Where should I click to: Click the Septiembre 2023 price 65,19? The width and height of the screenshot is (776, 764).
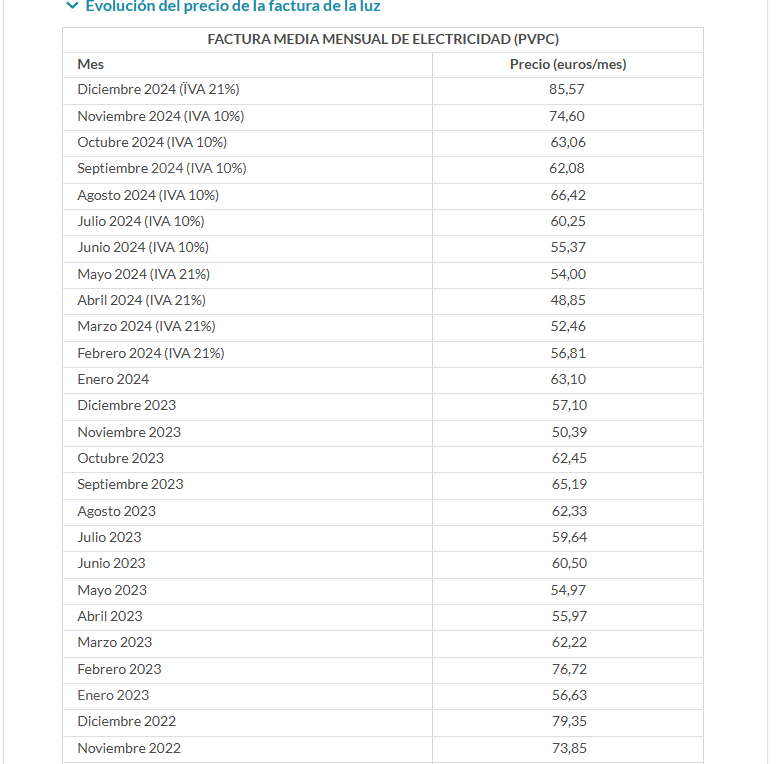point(570,484)
